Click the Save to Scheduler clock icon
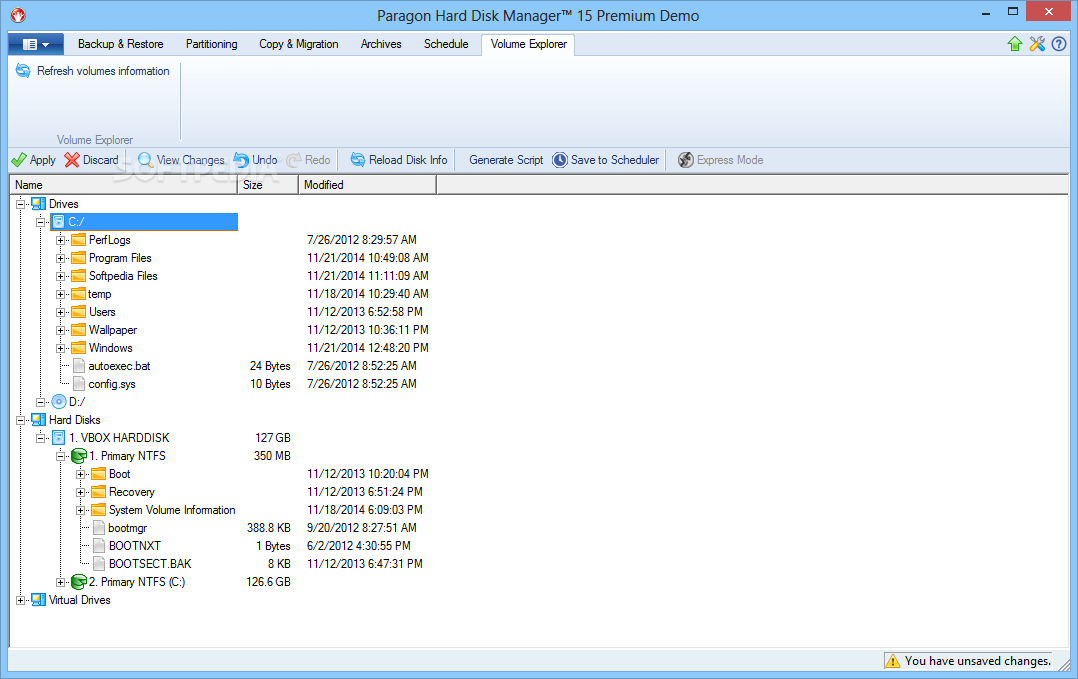 [x=560, y=160]
